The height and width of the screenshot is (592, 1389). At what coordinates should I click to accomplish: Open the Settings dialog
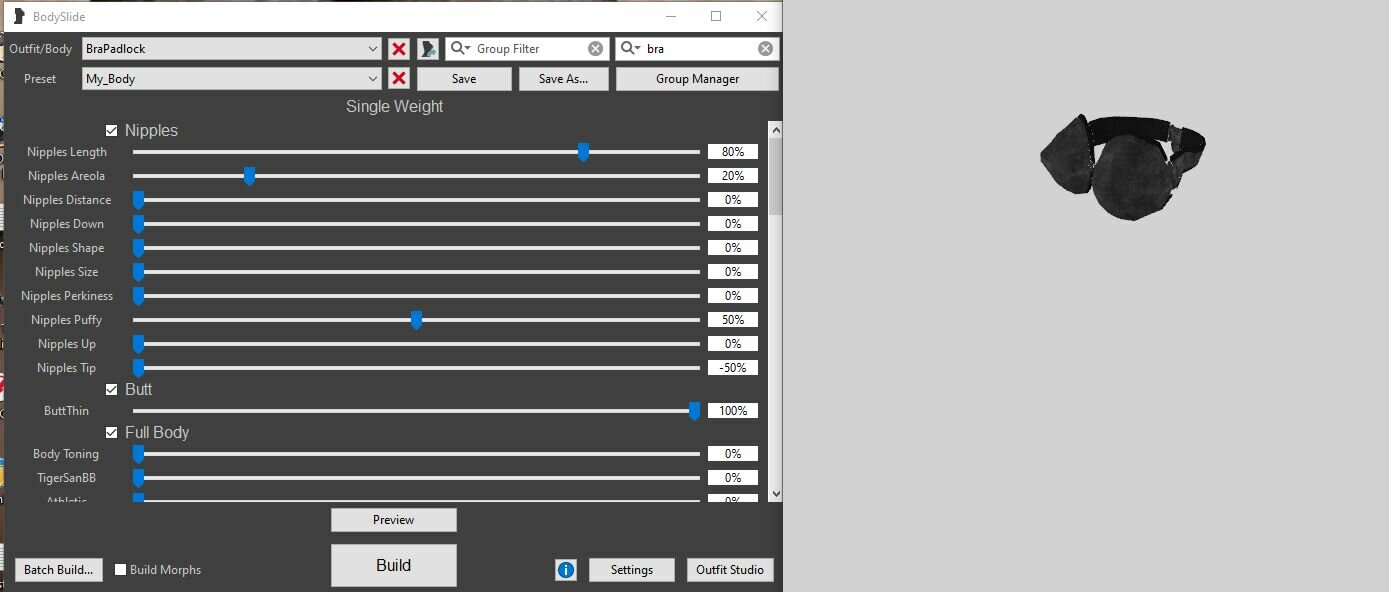(632, 570)
